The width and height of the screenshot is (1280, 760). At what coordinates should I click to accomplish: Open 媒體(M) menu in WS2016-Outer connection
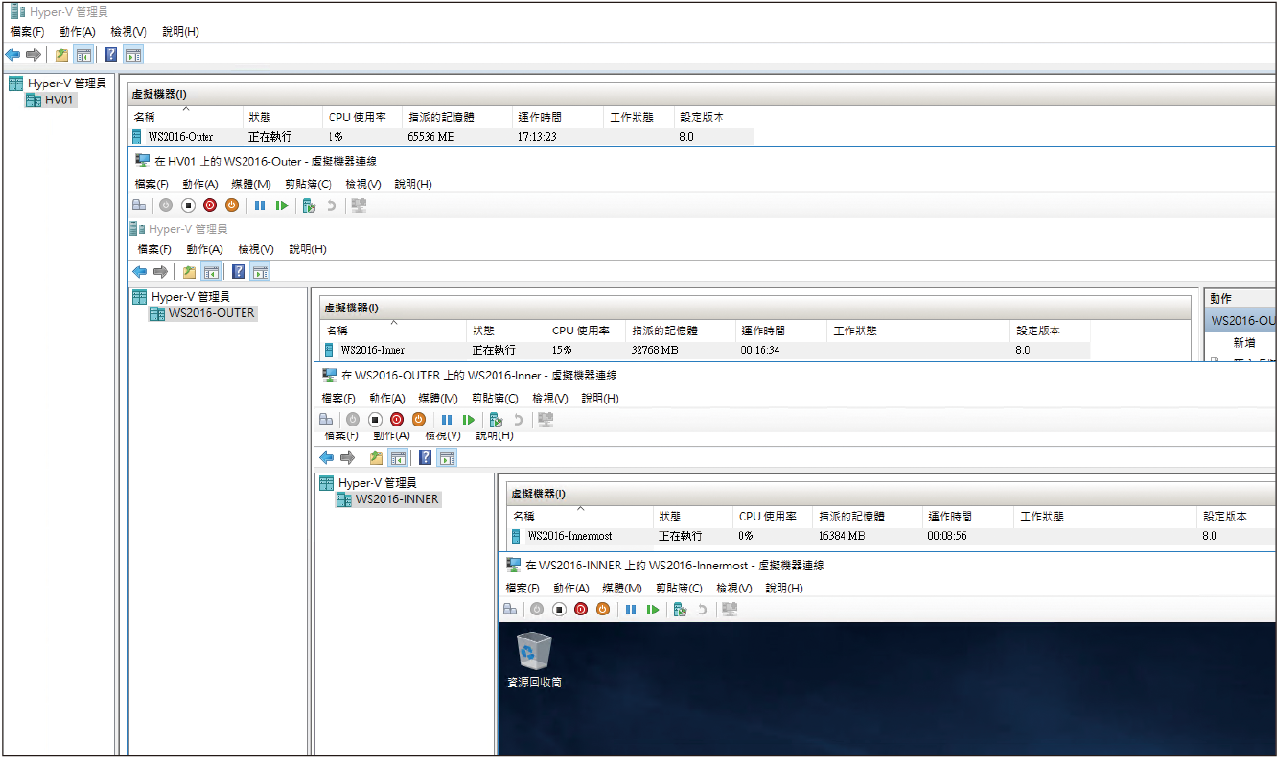tap(251, 184)
